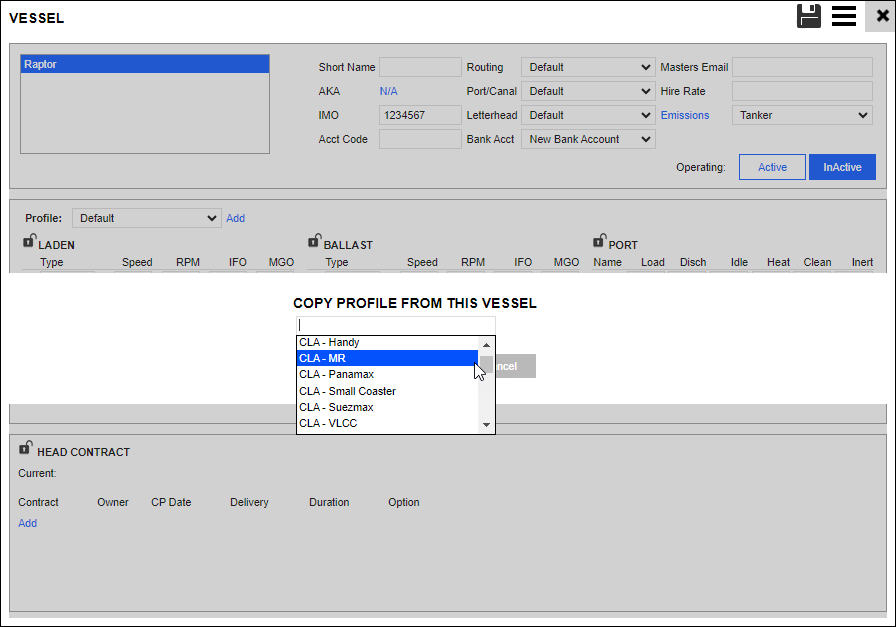
Task: Close the Vessel window
Action: pyautogui.click(x=881, y=16)
